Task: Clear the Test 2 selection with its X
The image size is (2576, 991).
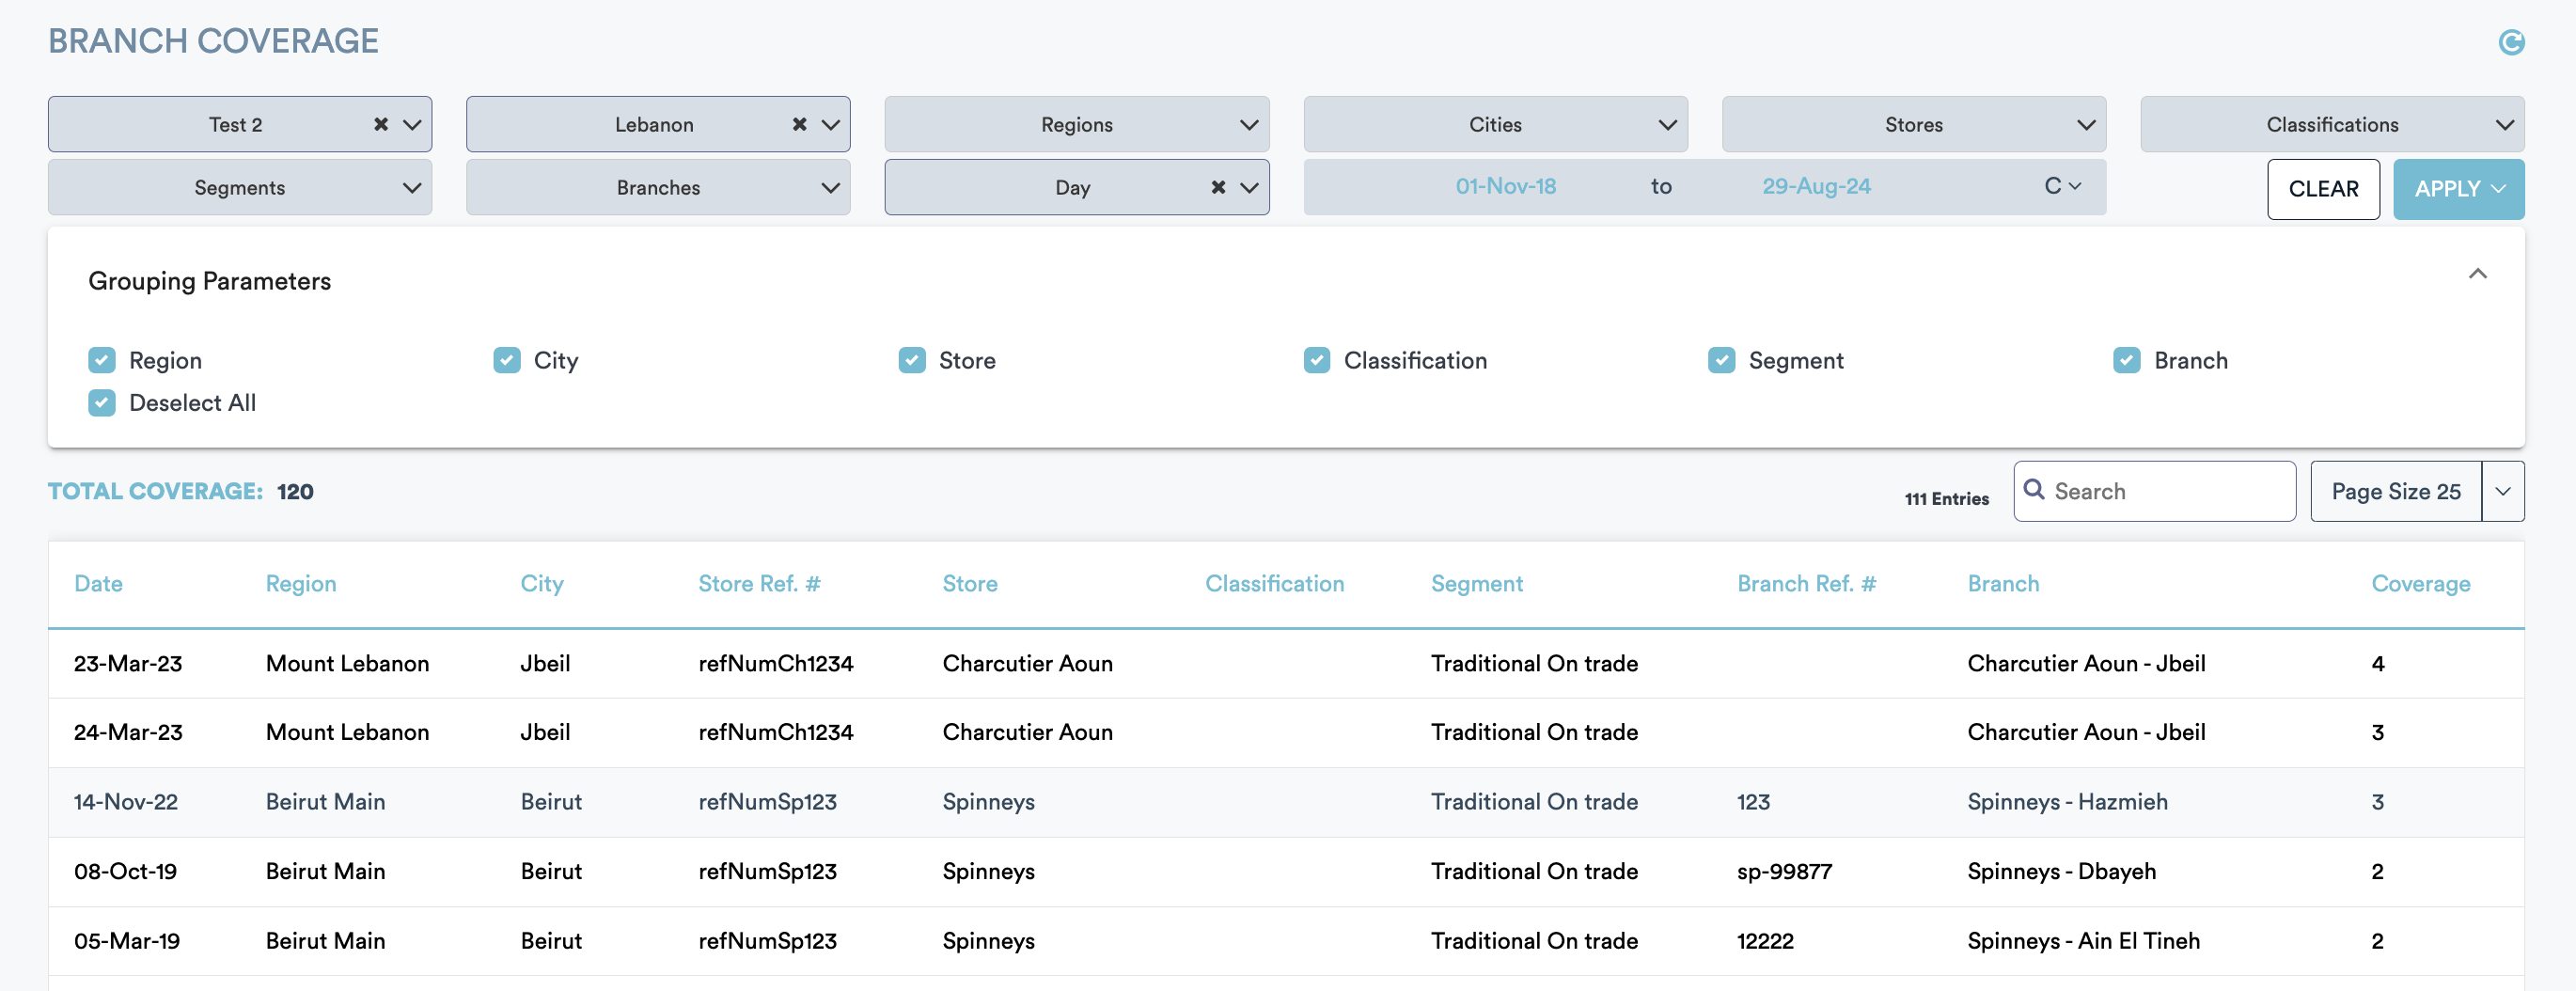Action: point(381,124)
